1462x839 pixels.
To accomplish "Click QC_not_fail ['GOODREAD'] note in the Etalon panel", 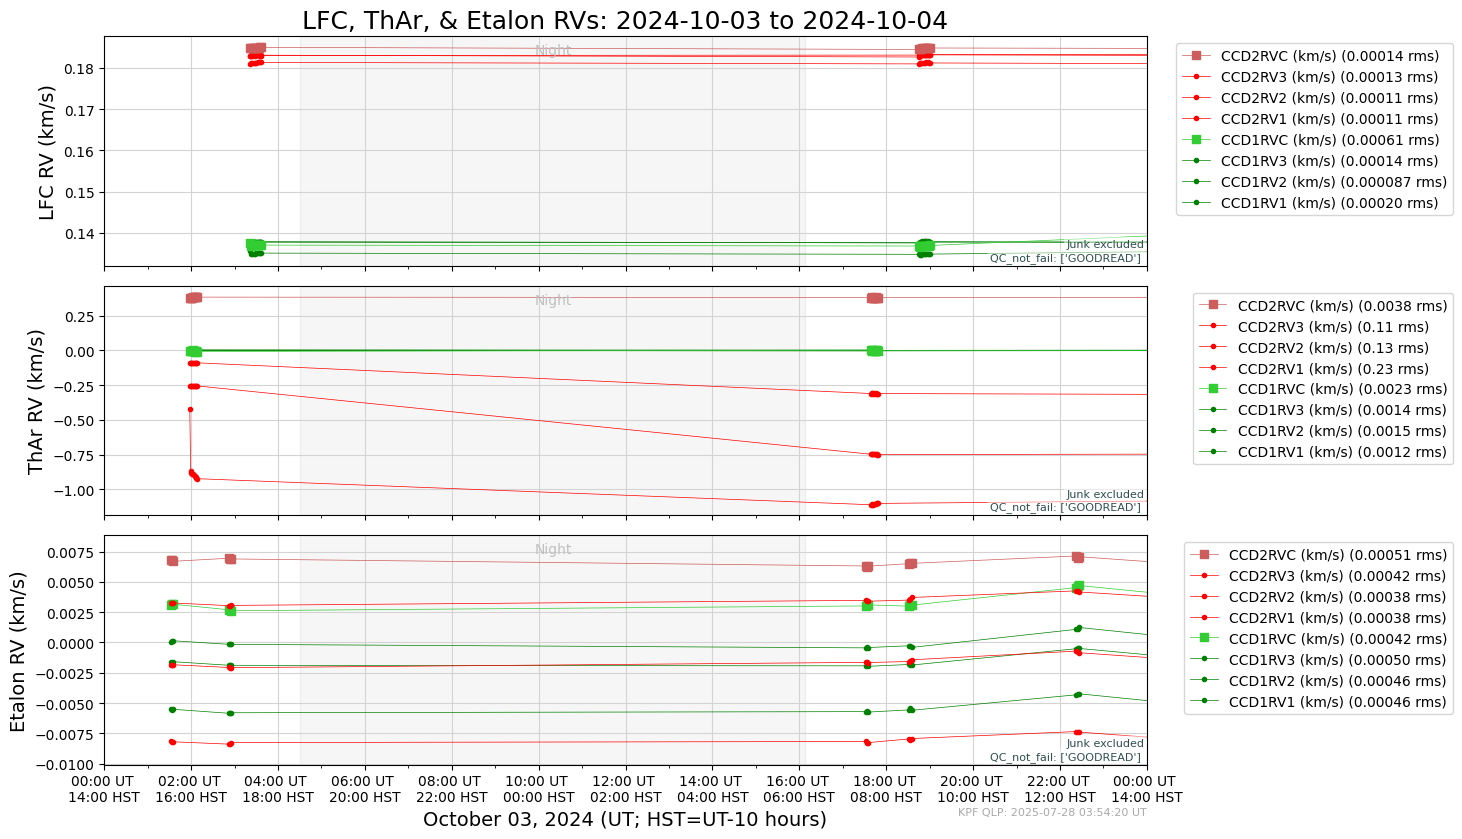I will pos(1065,757).
